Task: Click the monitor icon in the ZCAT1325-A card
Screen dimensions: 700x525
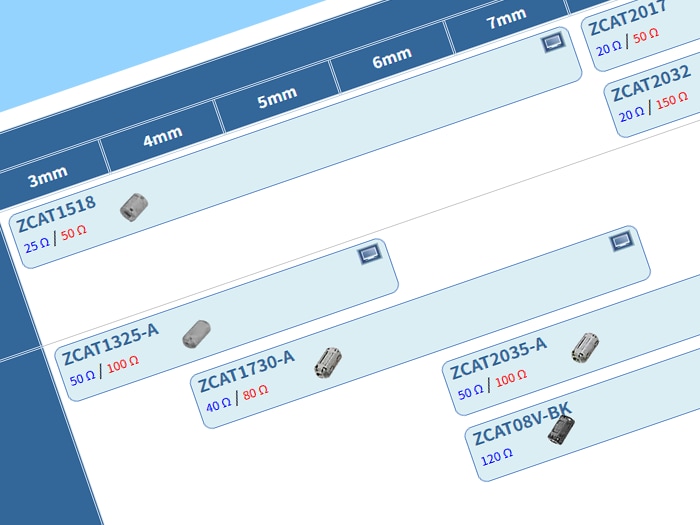Action: coord(369,254)
